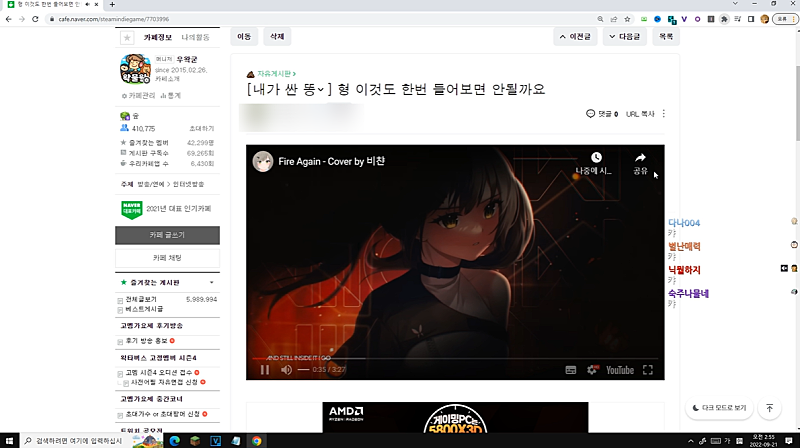
Task: Click the 카페 채팅 button
Action: [x=167, y=258]
